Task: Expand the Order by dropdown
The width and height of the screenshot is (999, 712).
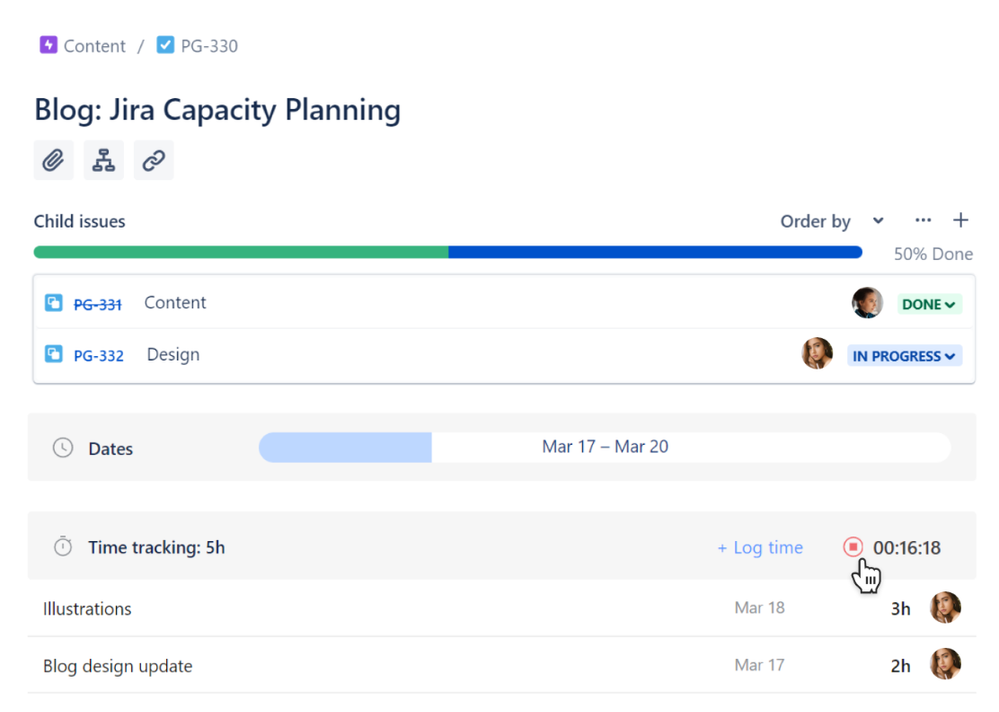Action: [832, 221]
